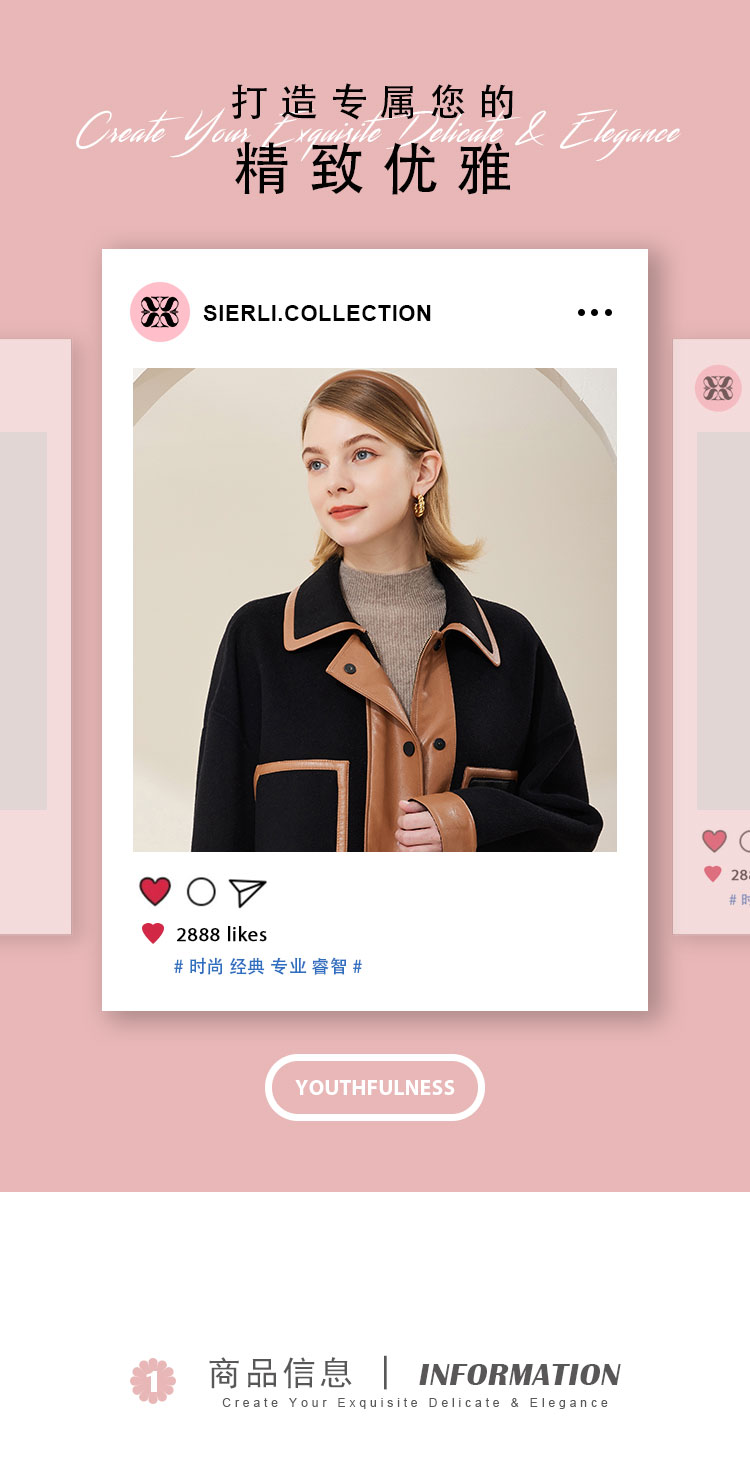Select the 睿智 hashtag
Image resolution: width=750 pixels, height=1461 pixels.
point(329,967)
